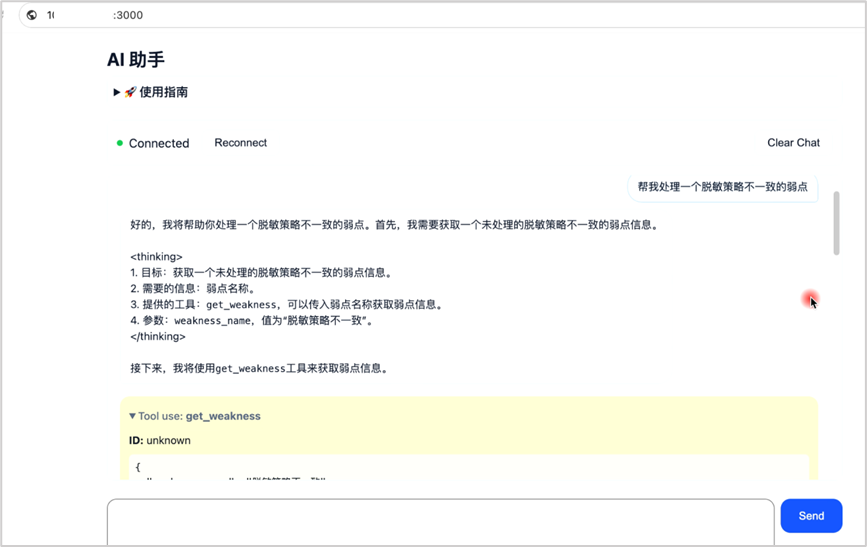Click the JSON code block in tool panel
The height and width of the screenshot is (547, 867).
click(x=468, y=468)
